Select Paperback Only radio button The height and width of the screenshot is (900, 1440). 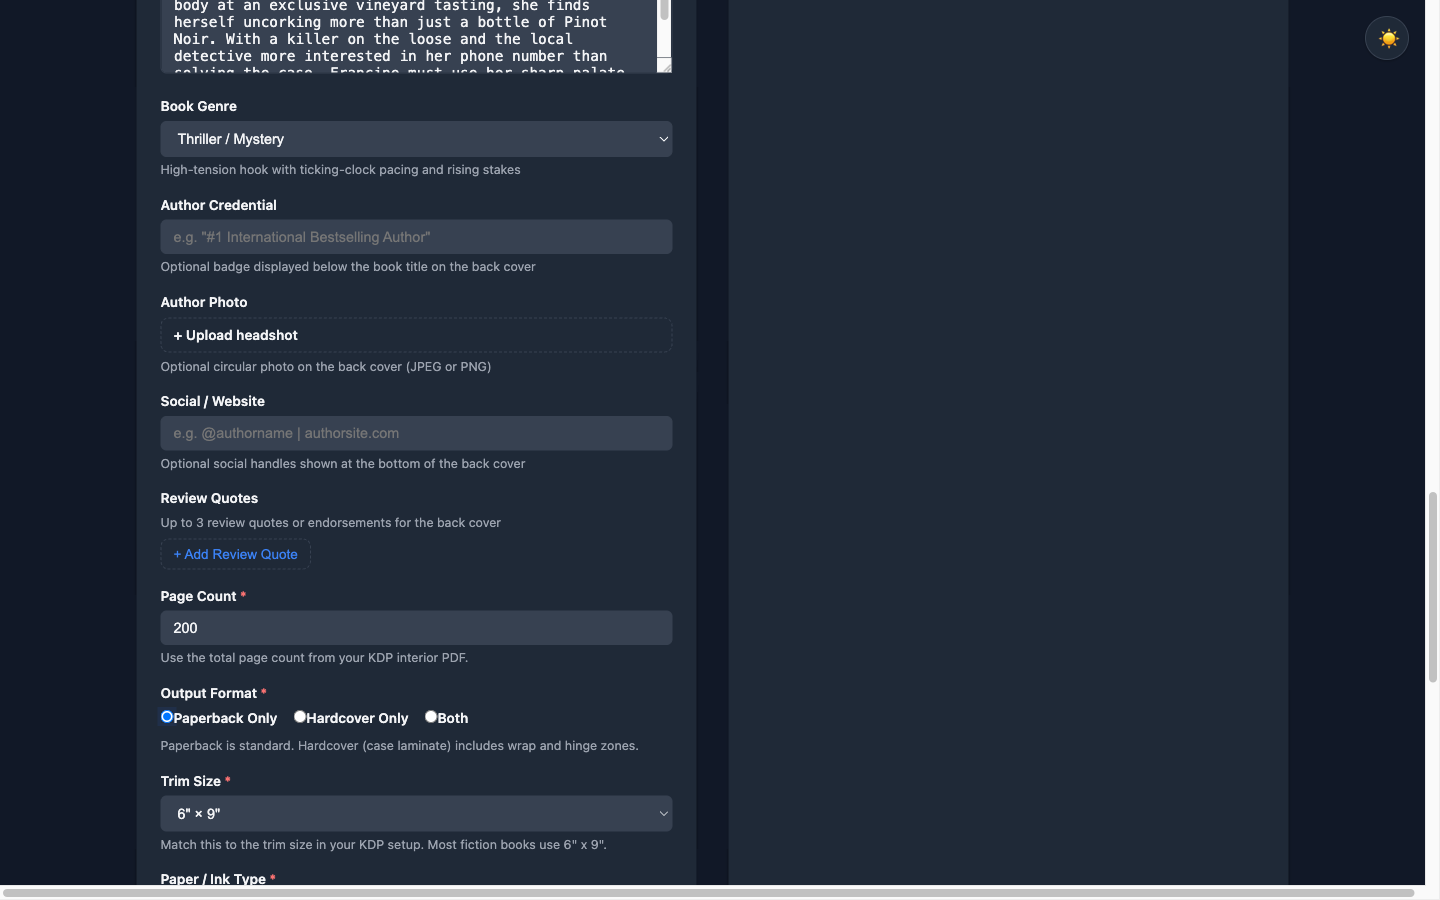click(x=167, y=717)
